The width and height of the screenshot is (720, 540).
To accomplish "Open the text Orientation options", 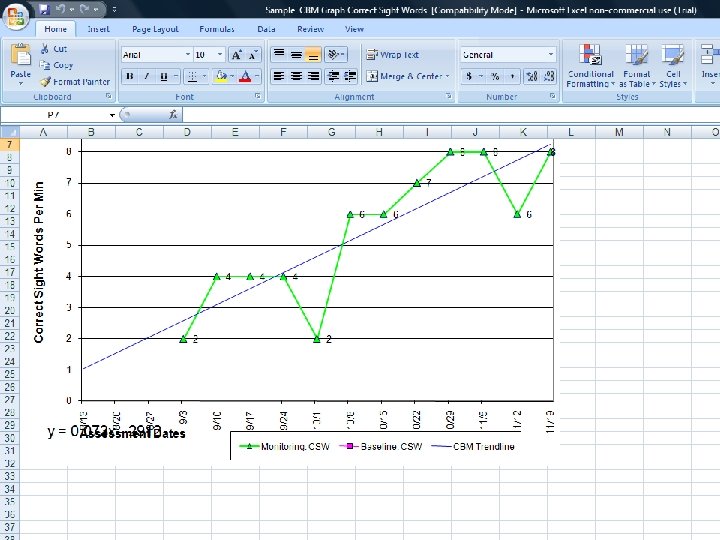I will point(336,55).
